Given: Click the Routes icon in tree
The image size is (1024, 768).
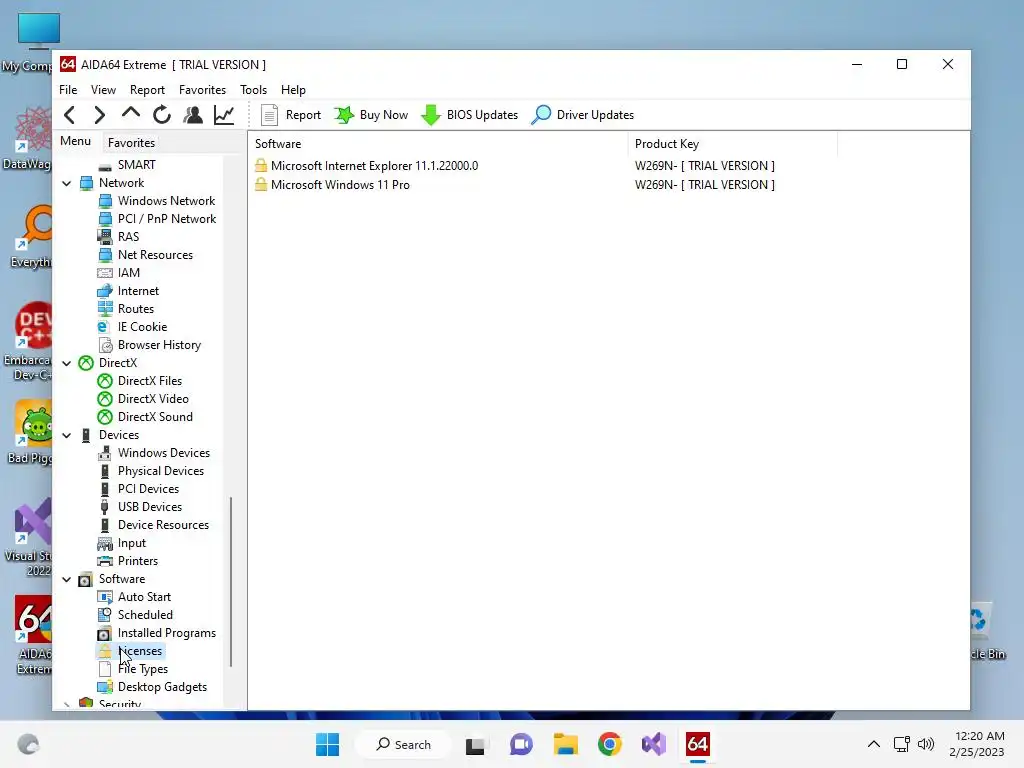Looking at the screenshot, I should click(x=104, y=309).
